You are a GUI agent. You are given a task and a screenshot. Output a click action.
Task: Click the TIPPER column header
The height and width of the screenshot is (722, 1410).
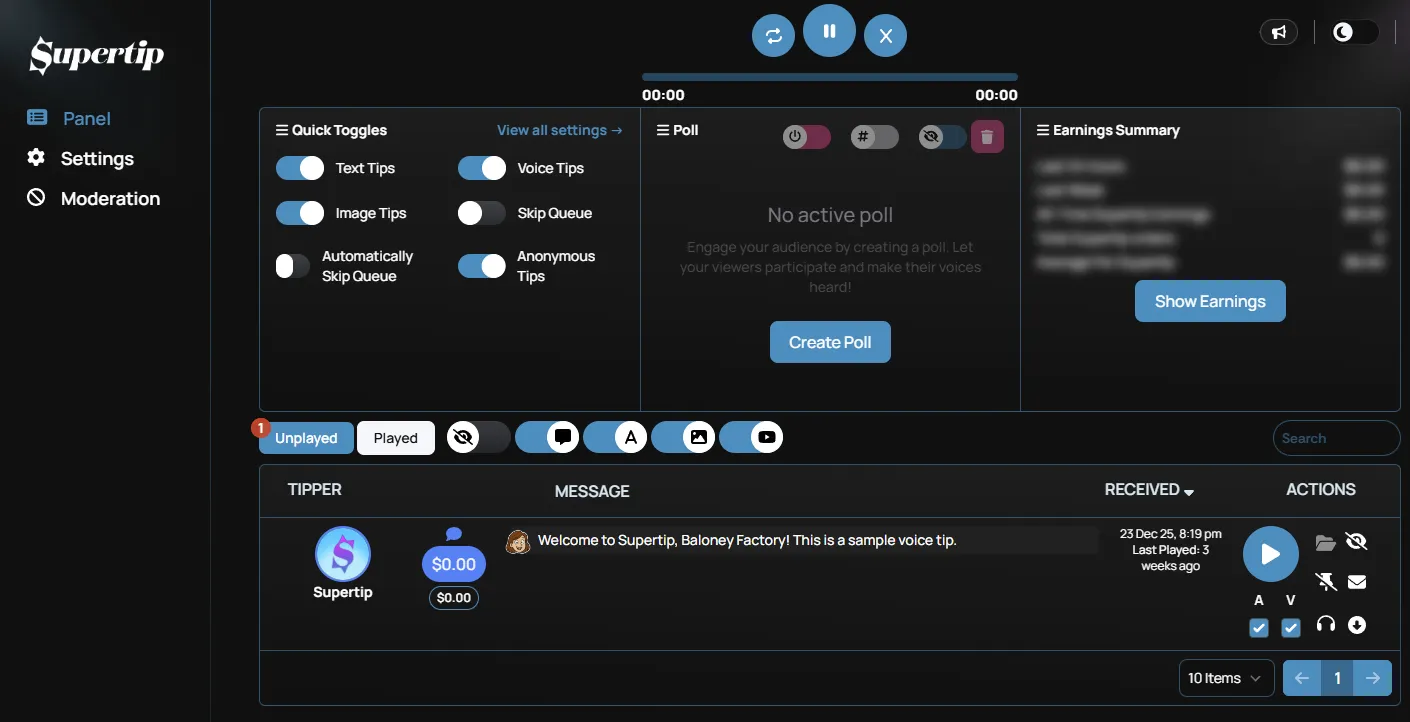tap(315, 489)
